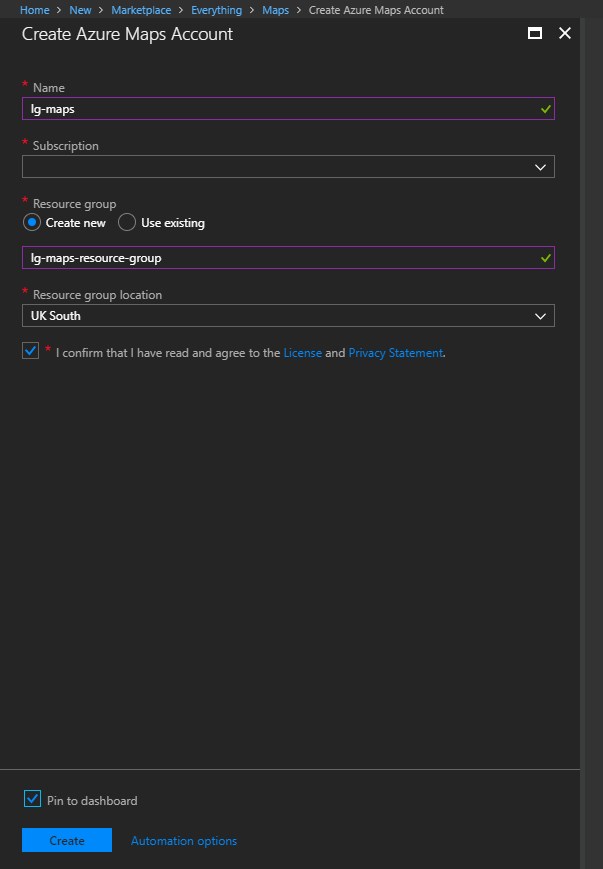
Task: Close the Create Azure Maps Account blade
Action: (565, 33)
